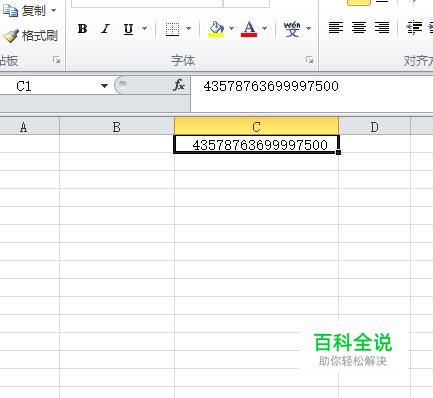This screenshot has width=433, height=398.
Task: Open the fill color dropdown arrow
Action: click(x=231, y=29)
